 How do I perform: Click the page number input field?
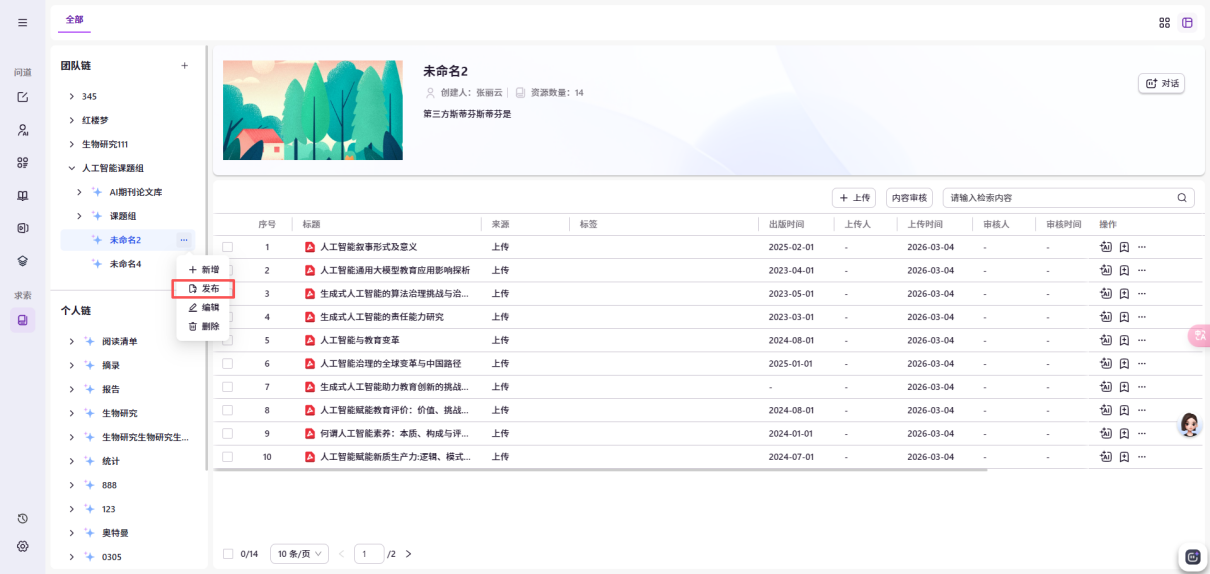(369, 554)
